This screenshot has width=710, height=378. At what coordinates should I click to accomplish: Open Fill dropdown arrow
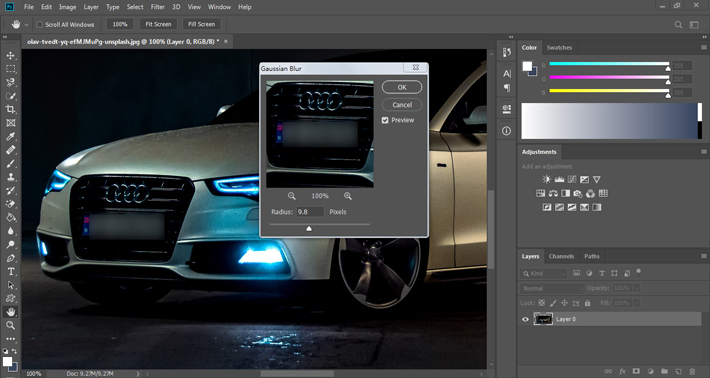click(637, 303)
